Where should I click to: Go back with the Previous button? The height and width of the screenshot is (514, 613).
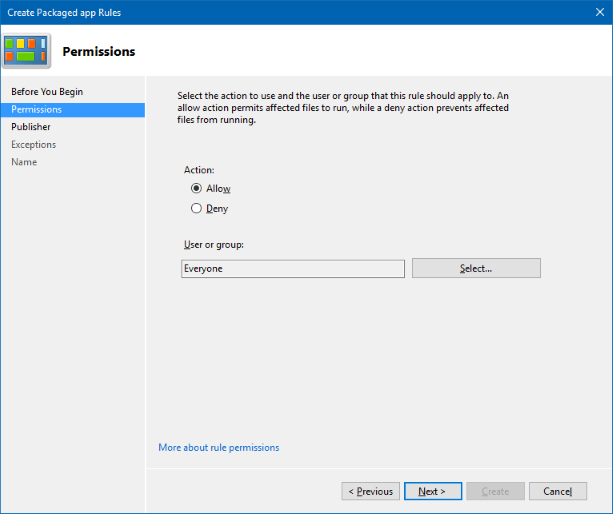370,491
